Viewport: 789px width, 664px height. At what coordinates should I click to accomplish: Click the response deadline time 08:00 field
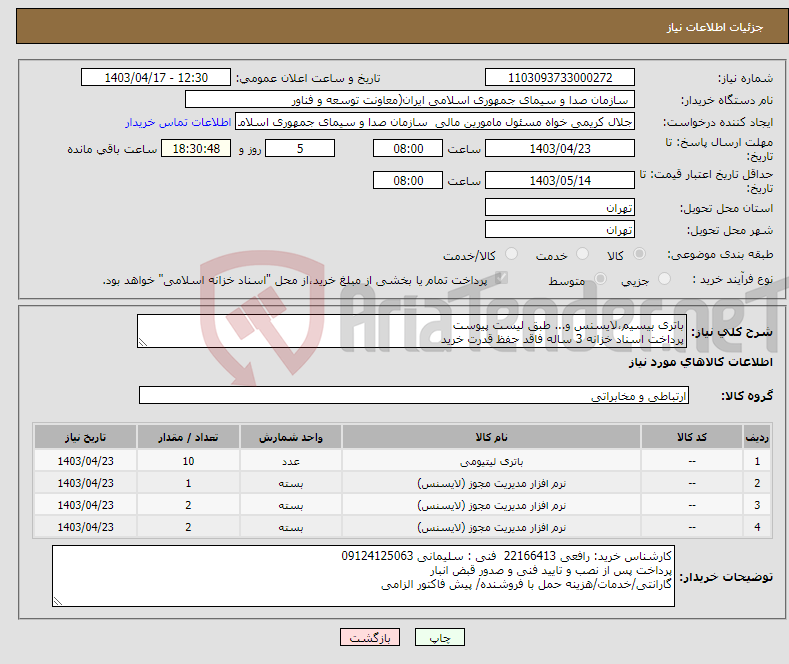(408, 148)
